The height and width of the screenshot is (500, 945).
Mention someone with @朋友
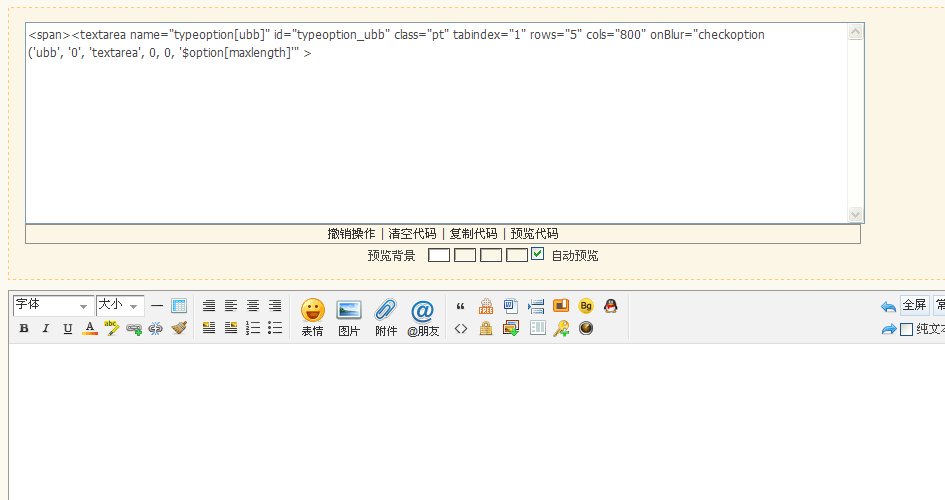[x=423, y=317]
